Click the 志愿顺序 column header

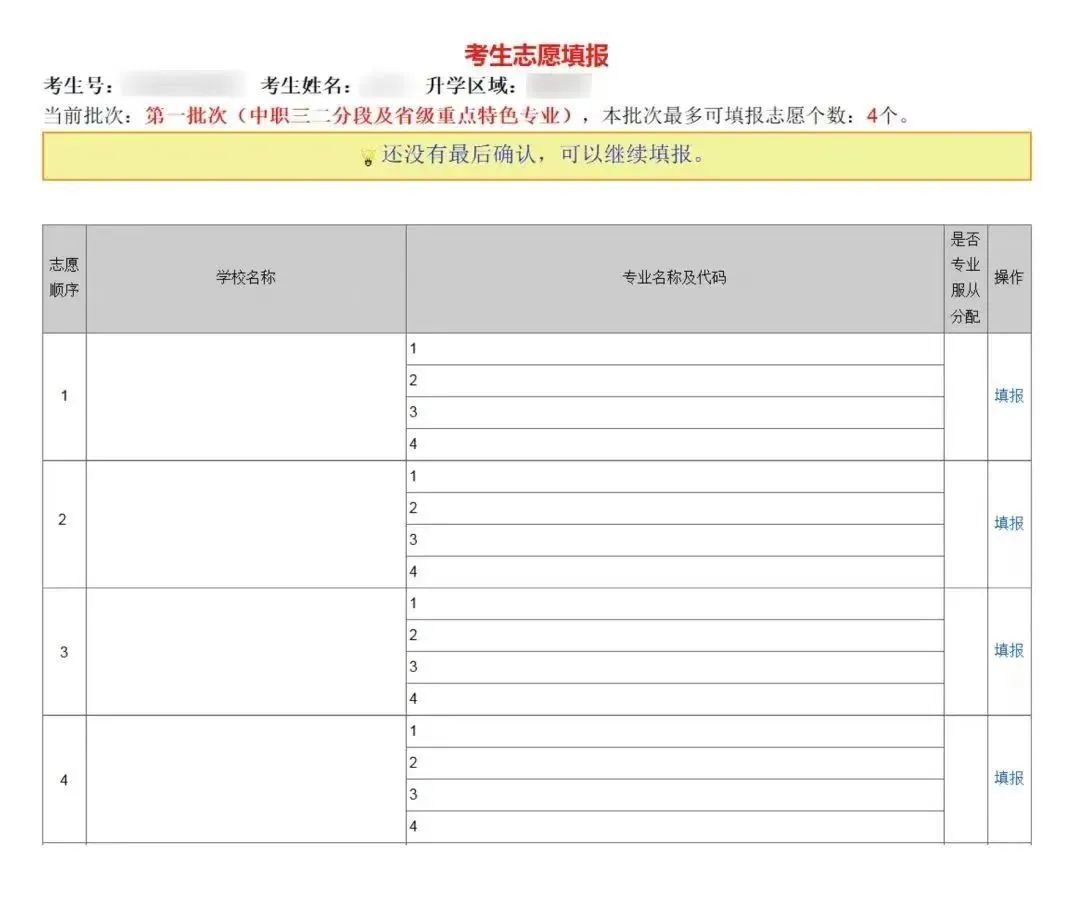pyautogui.click(x=64, y=278)
